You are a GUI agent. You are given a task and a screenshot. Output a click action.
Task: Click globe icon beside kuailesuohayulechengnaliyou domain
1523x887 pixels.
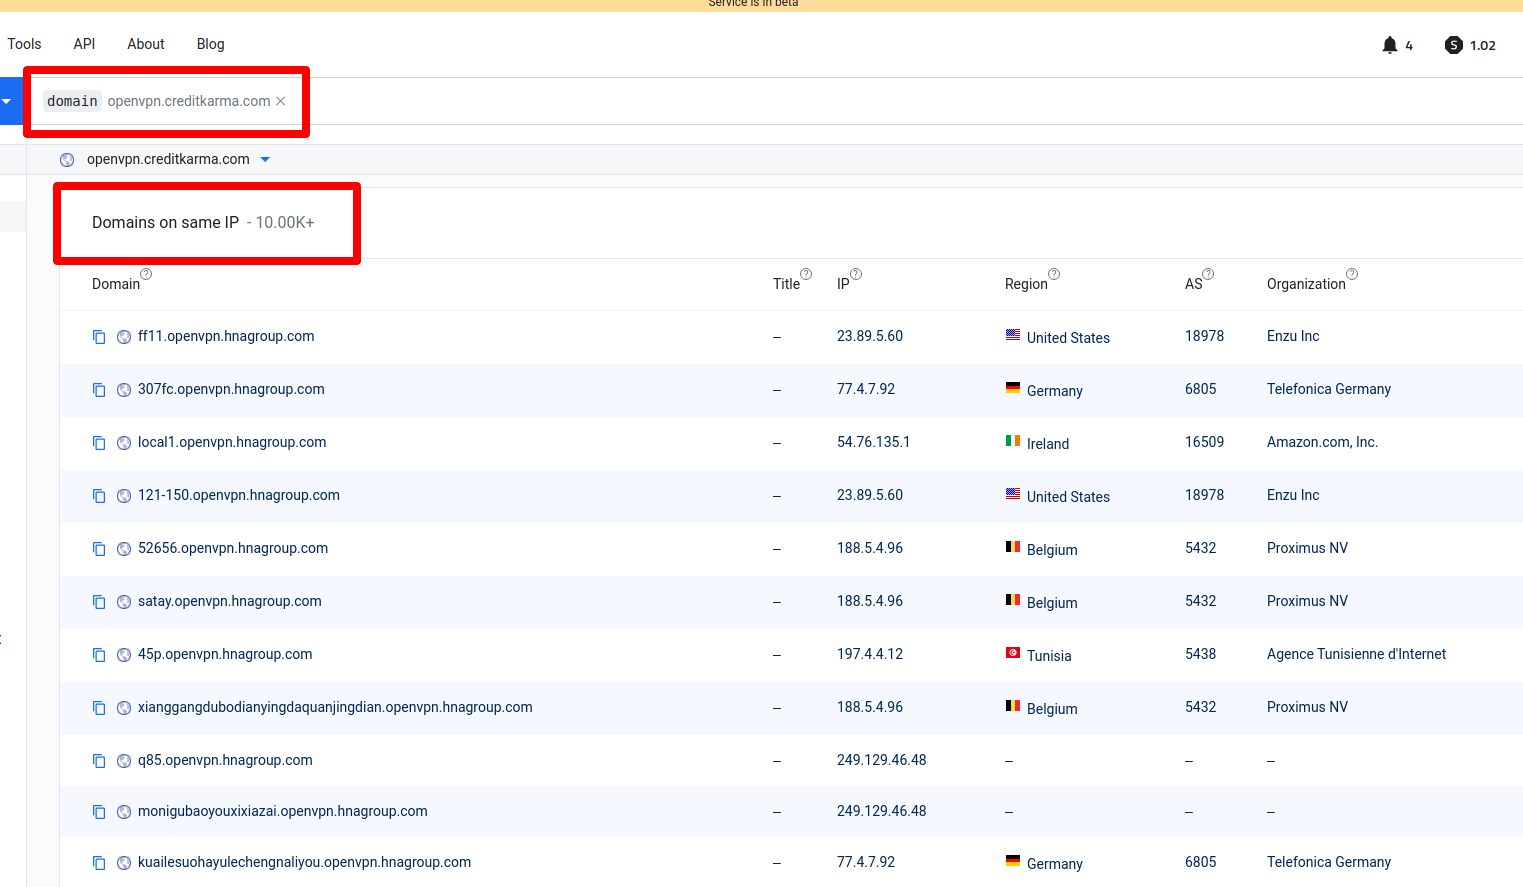tap(124, 863)
